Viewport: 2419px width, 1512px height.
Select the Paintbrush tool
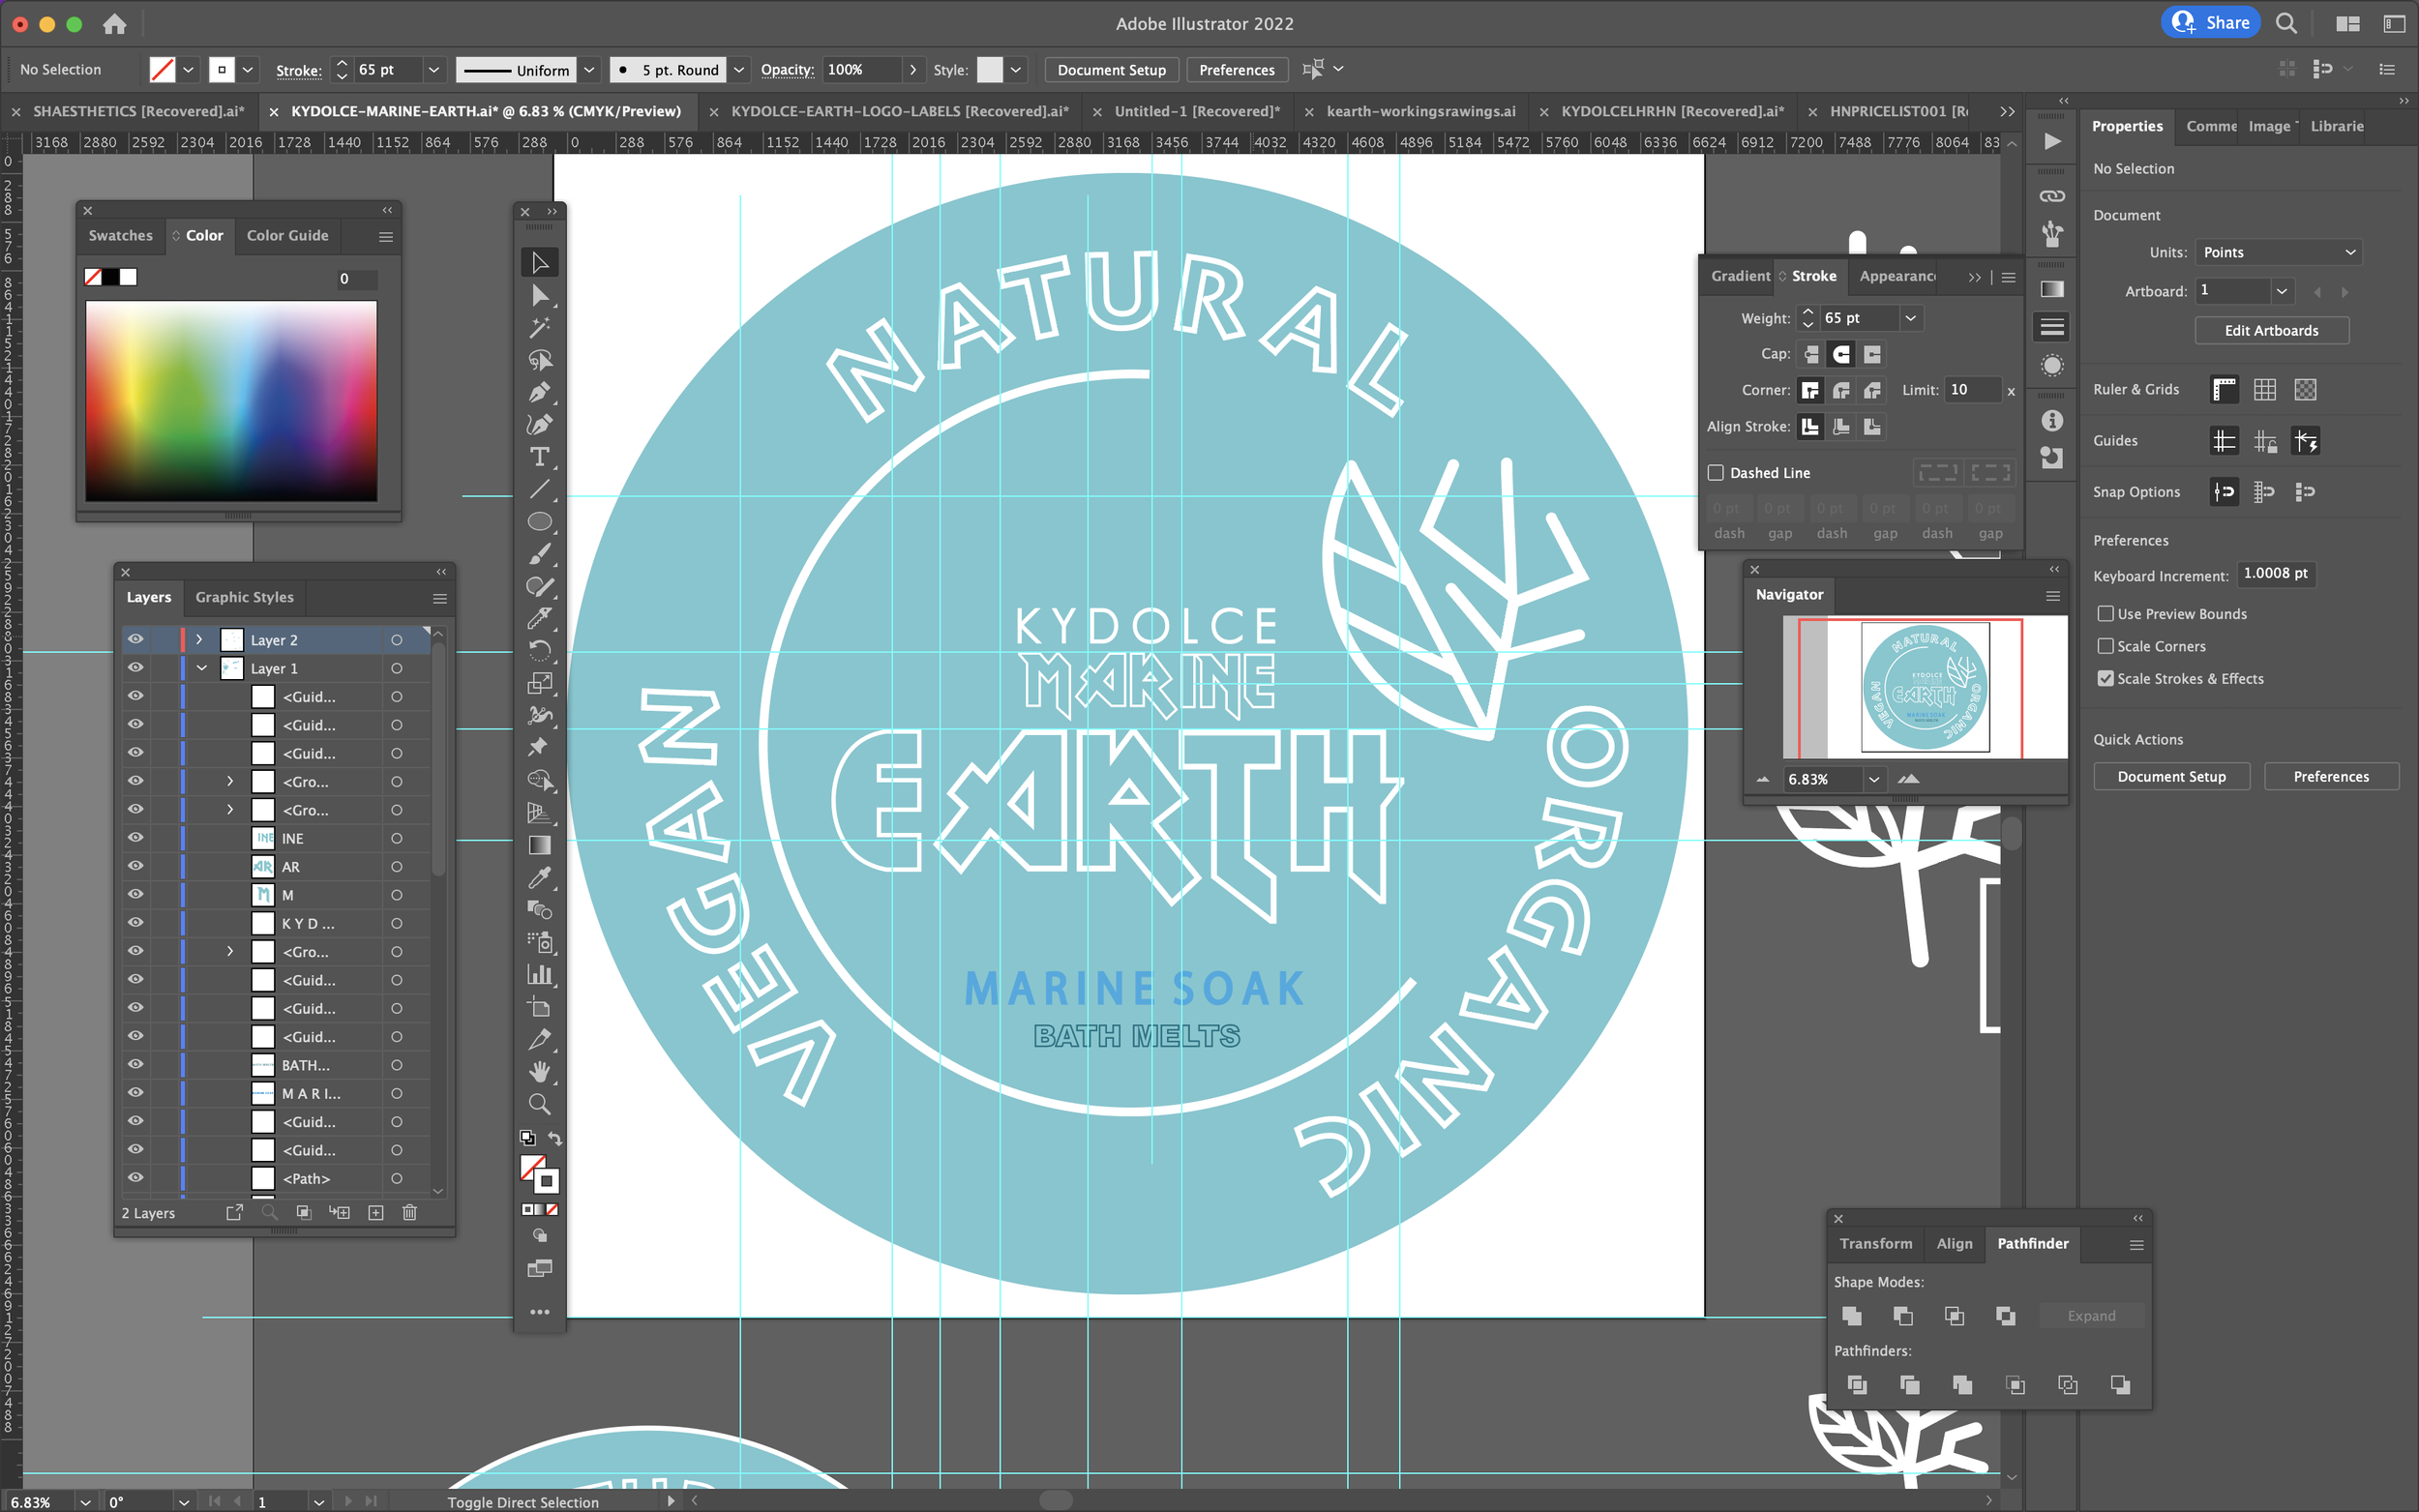coord(540,554)
